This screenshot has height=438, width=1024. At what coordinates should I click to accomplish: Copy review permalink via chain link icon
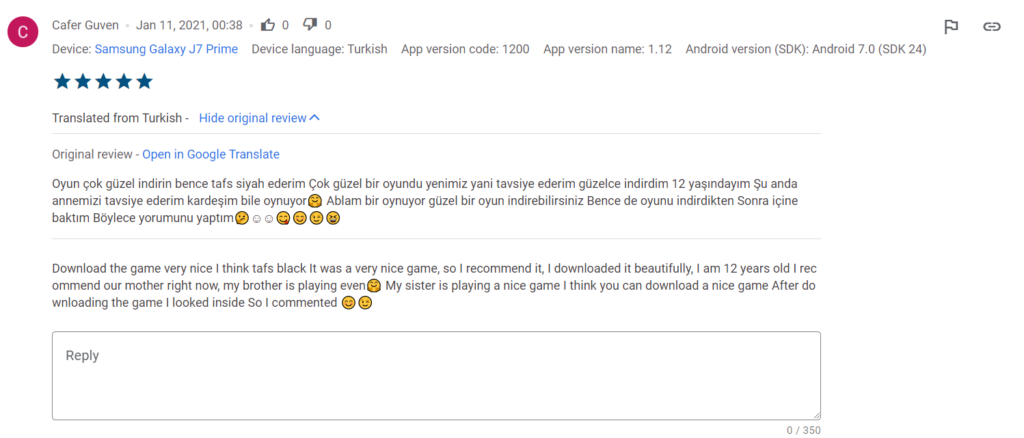(991, 27)
